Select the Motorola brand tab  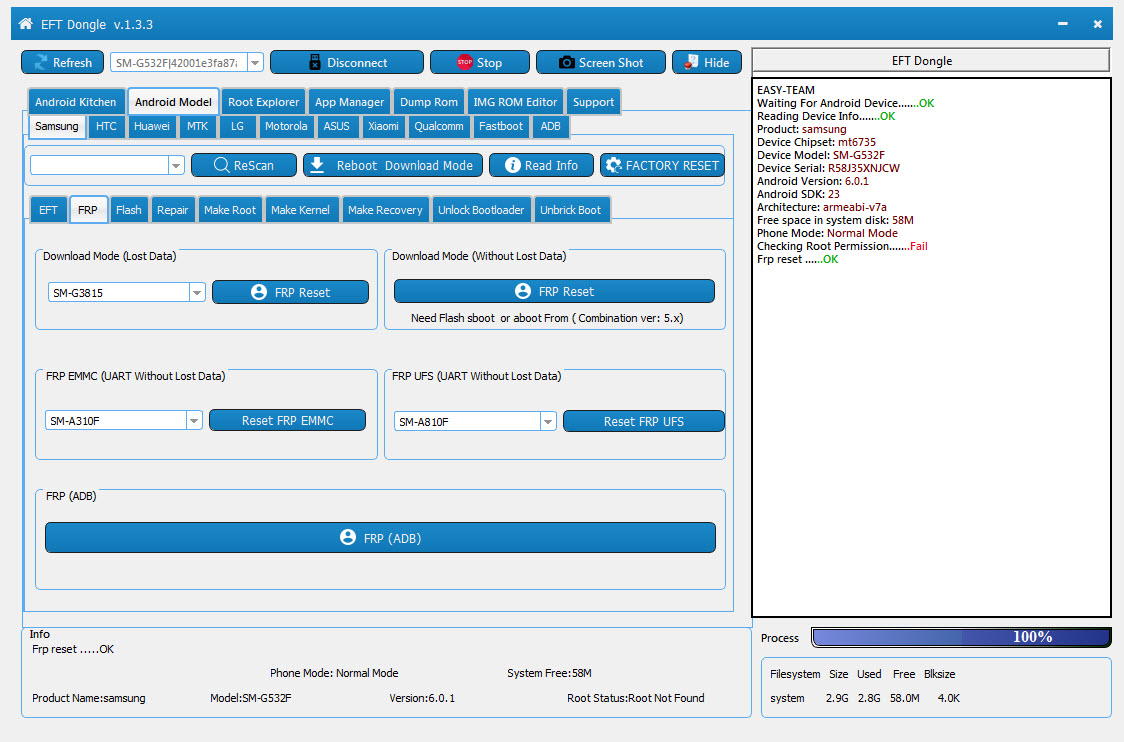point(286,126)
